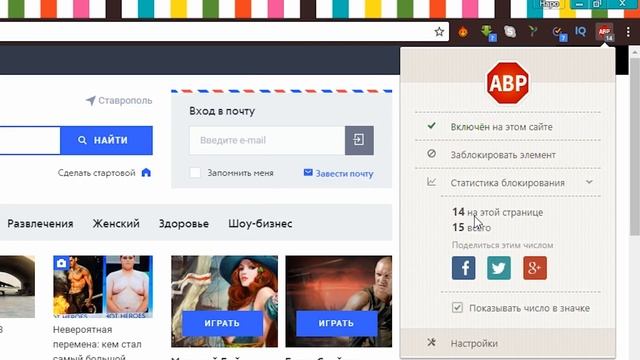Open Настройки in ABP popup

tap(508, 343)
